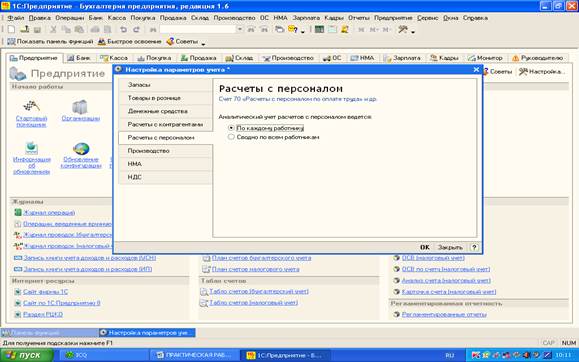This screenshot has width=579, height=362.
Task: Open План счетов налогового учета link
Action: coord(256,269)
